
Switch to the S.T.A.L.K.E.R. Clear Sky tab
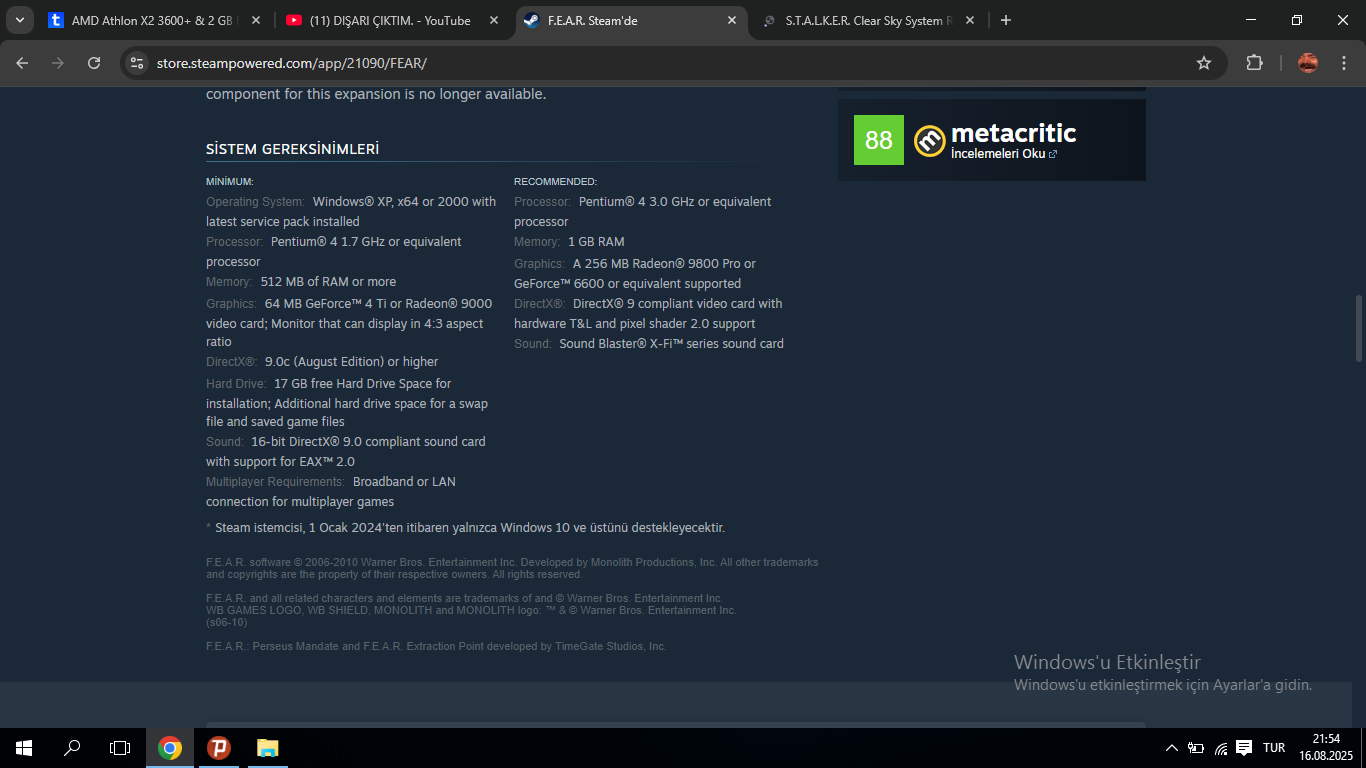[870, 20]
